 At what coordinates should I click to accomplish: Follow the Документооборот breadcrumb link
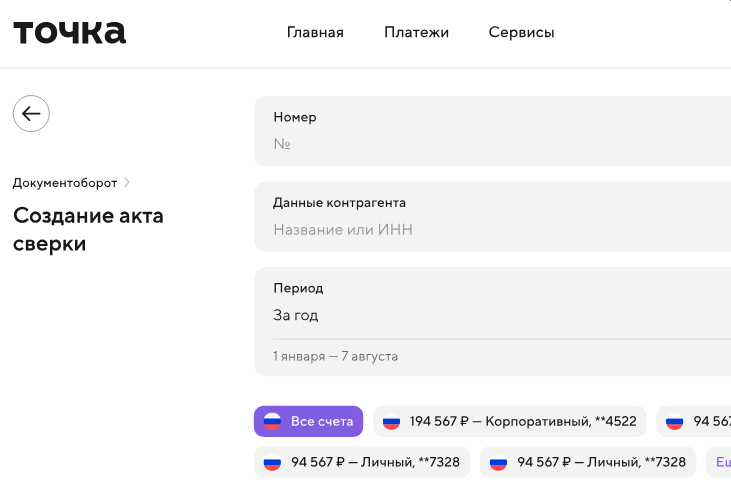[65, 183]
